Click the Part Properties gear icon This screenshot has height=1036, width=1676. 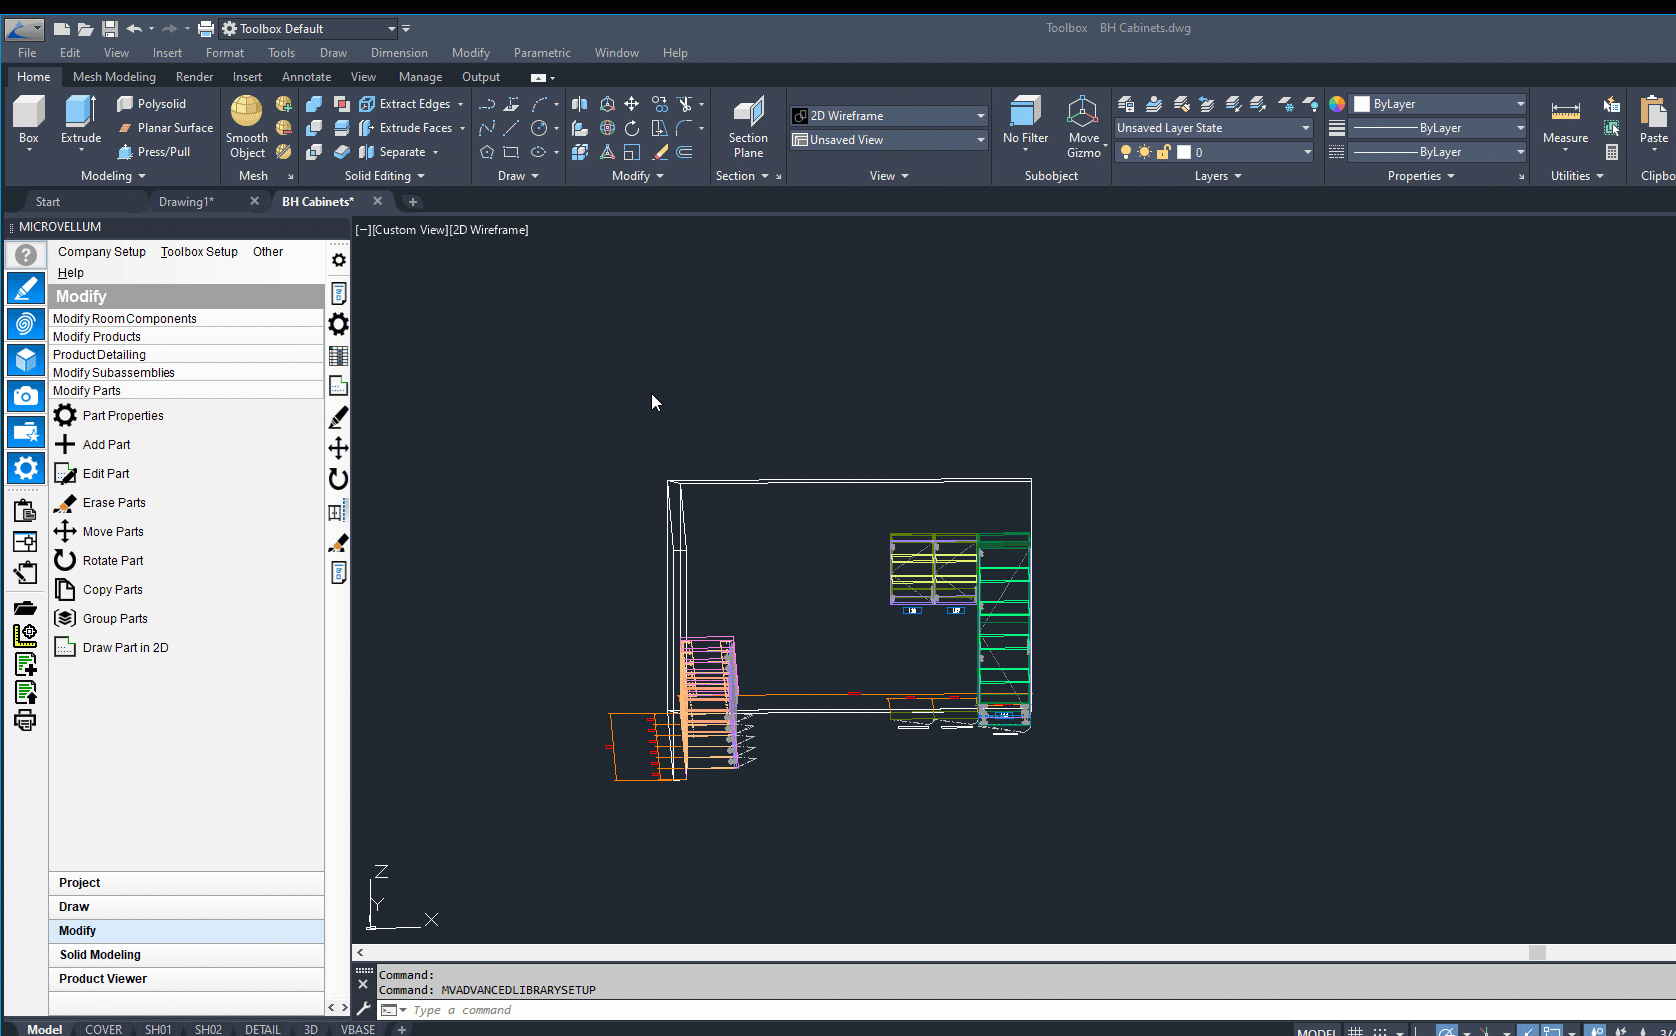click(x=65, y=416)
